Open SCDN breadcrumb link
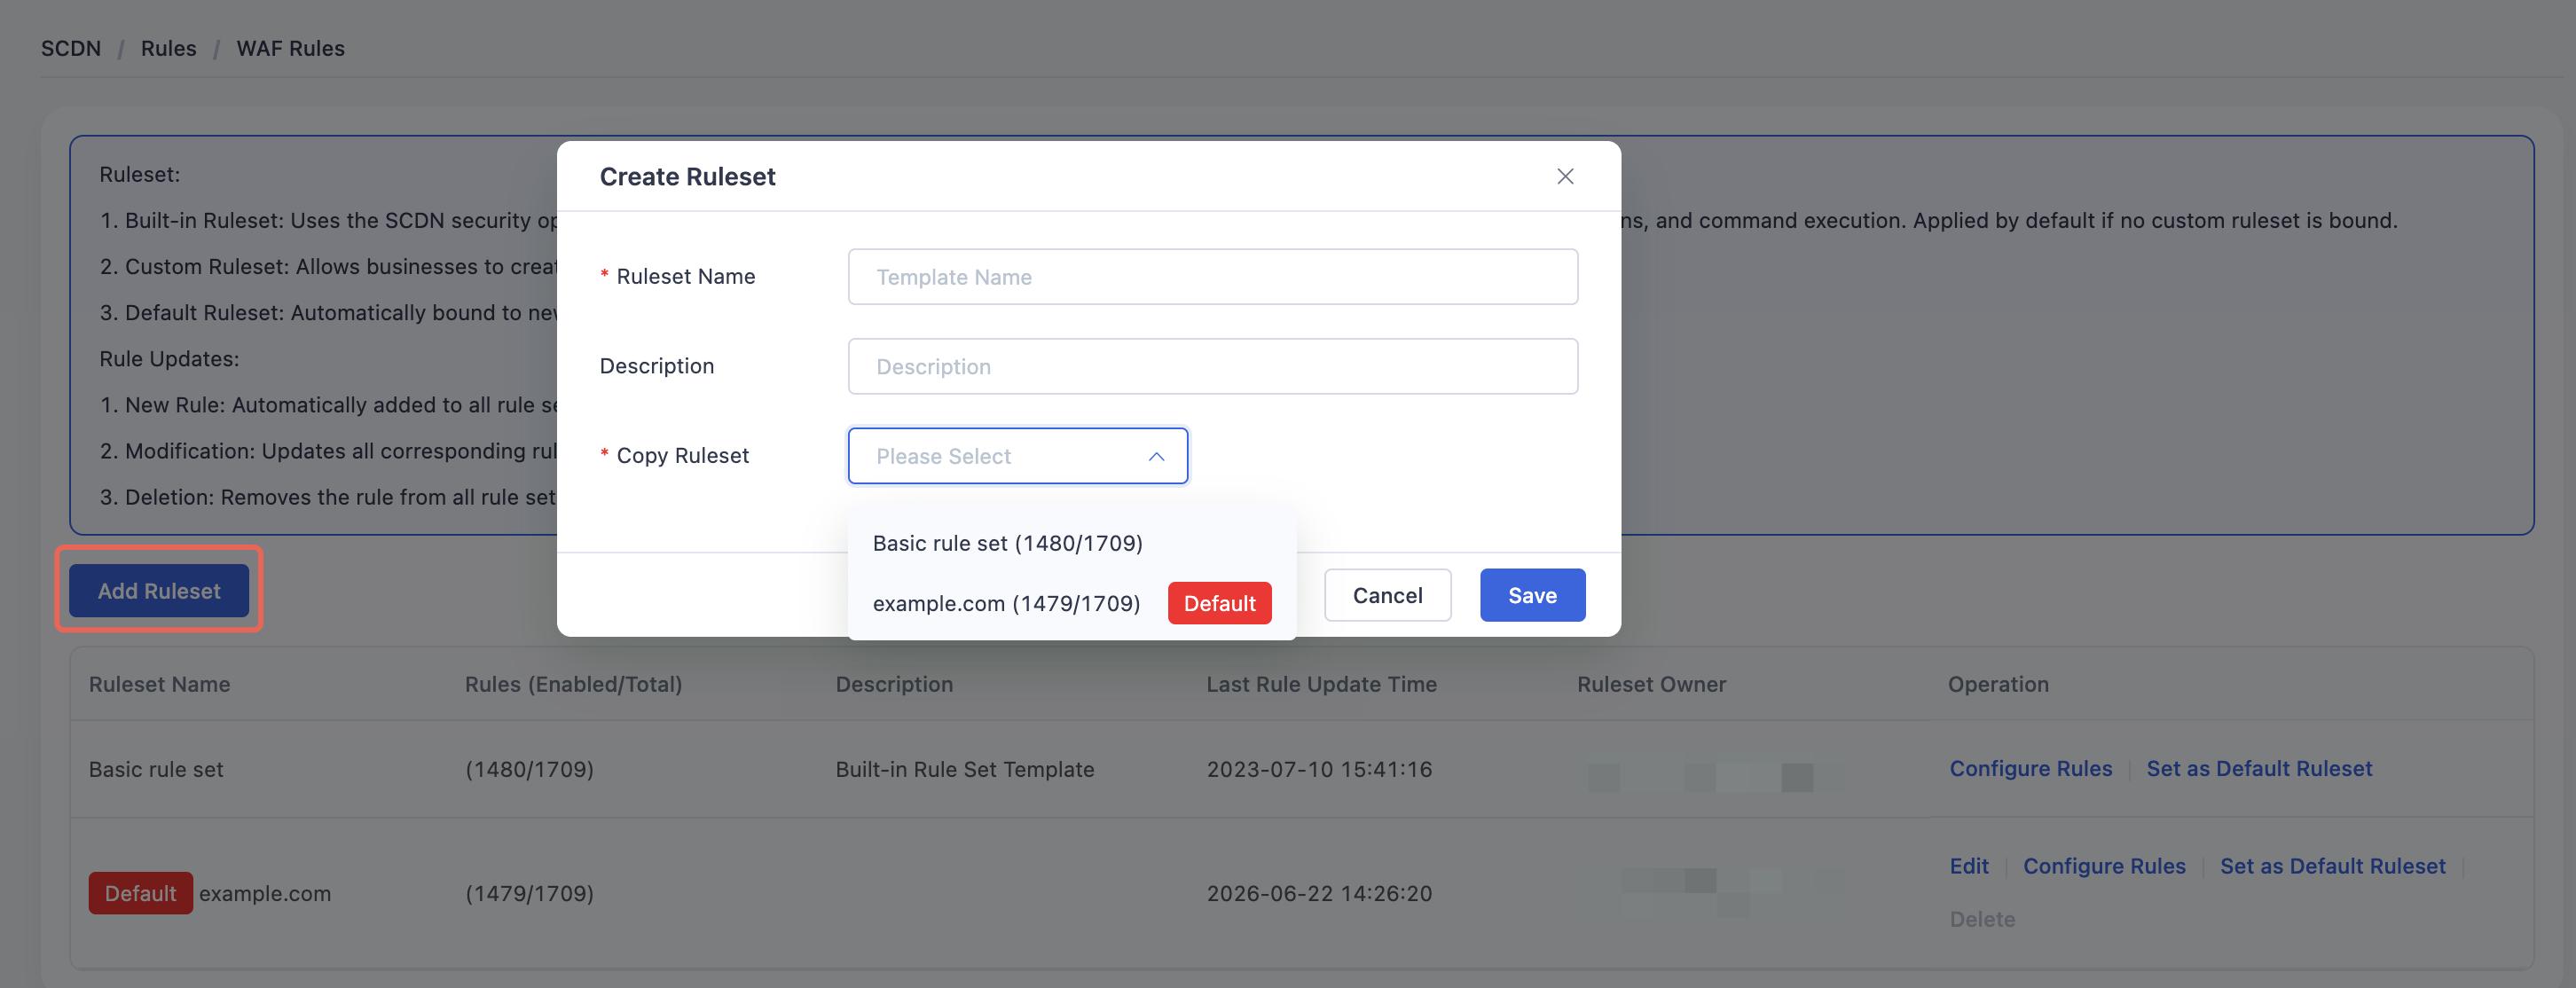This screenshot has height=988, width=2576. pos(71,48)
